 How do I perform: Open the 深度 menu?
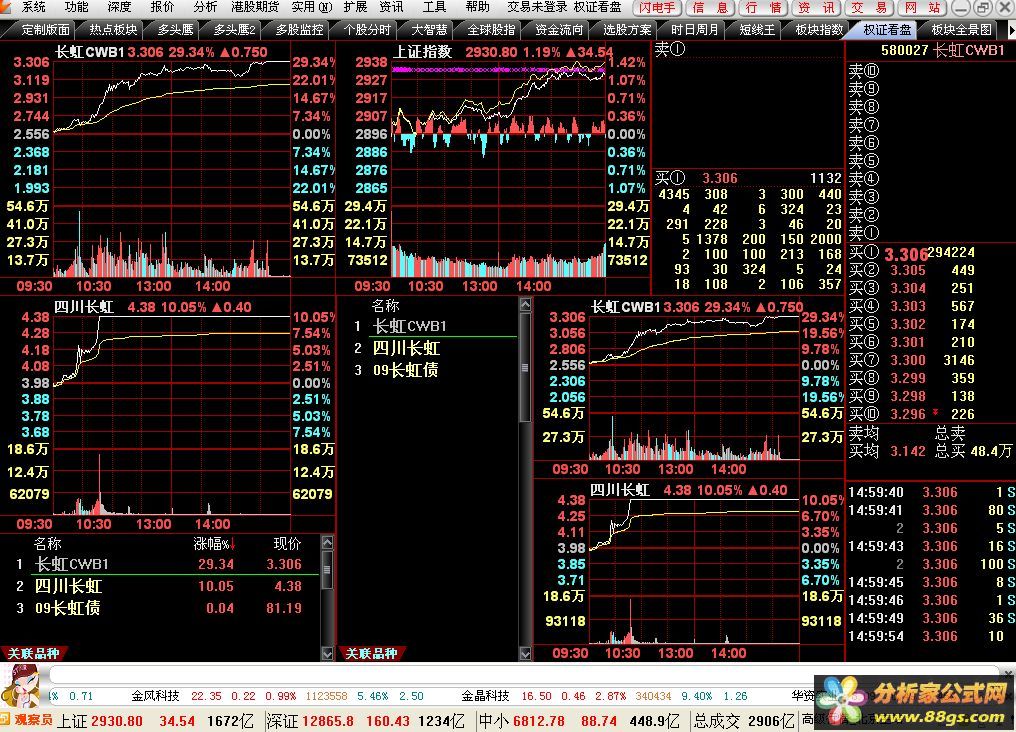point(119,7)
